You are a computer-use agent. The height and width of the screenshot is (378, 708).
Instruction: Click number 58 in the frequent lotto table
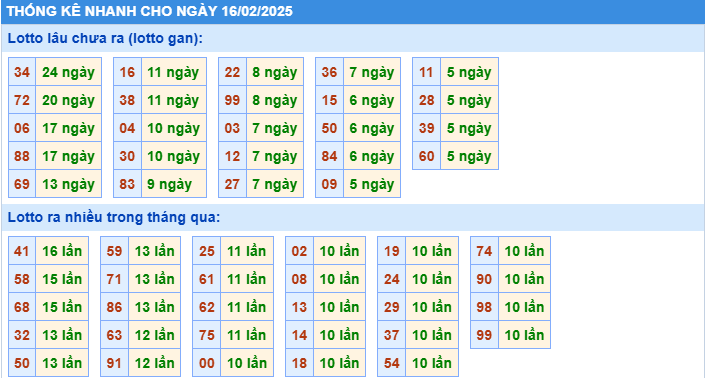[x=22, y=279]
